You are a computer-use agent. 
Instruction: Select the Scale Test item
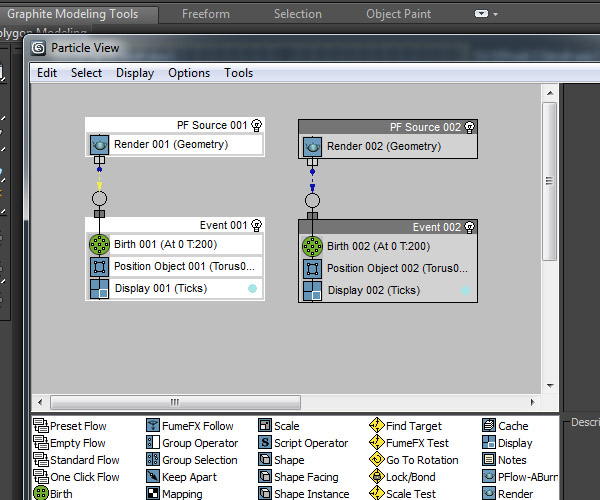coord(403,493)
